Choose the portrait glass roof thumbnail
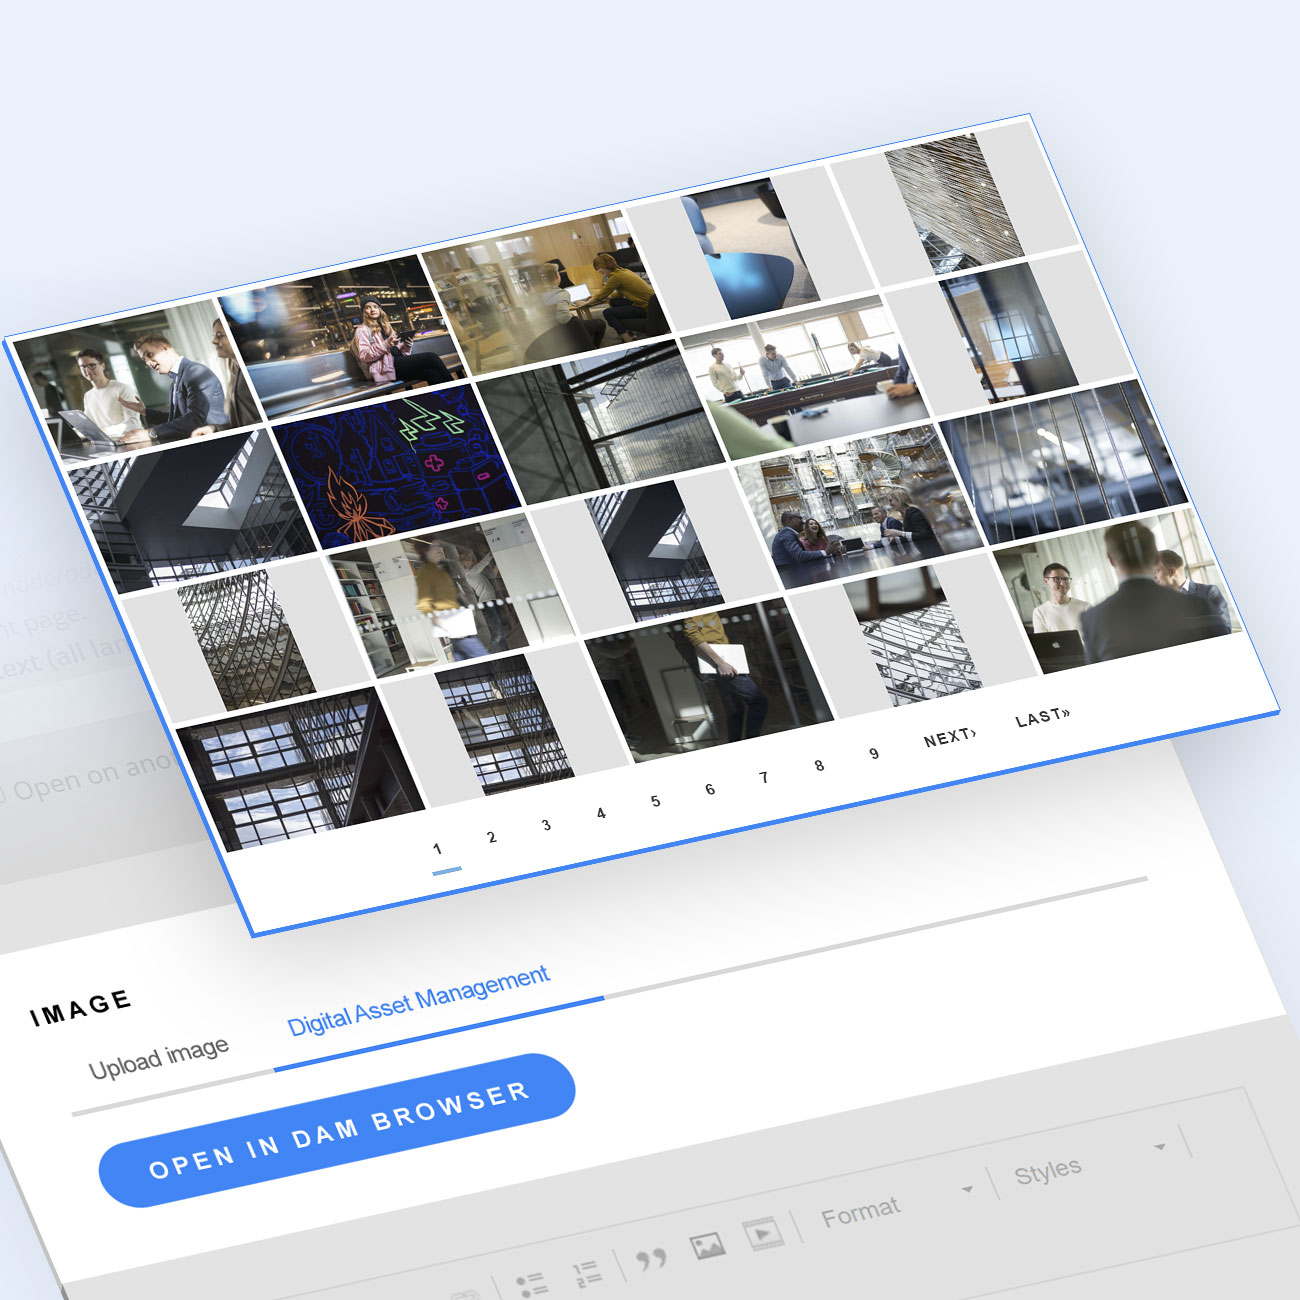The height and width of the screenshot is (1300, 1300). [x=912, y=636]
